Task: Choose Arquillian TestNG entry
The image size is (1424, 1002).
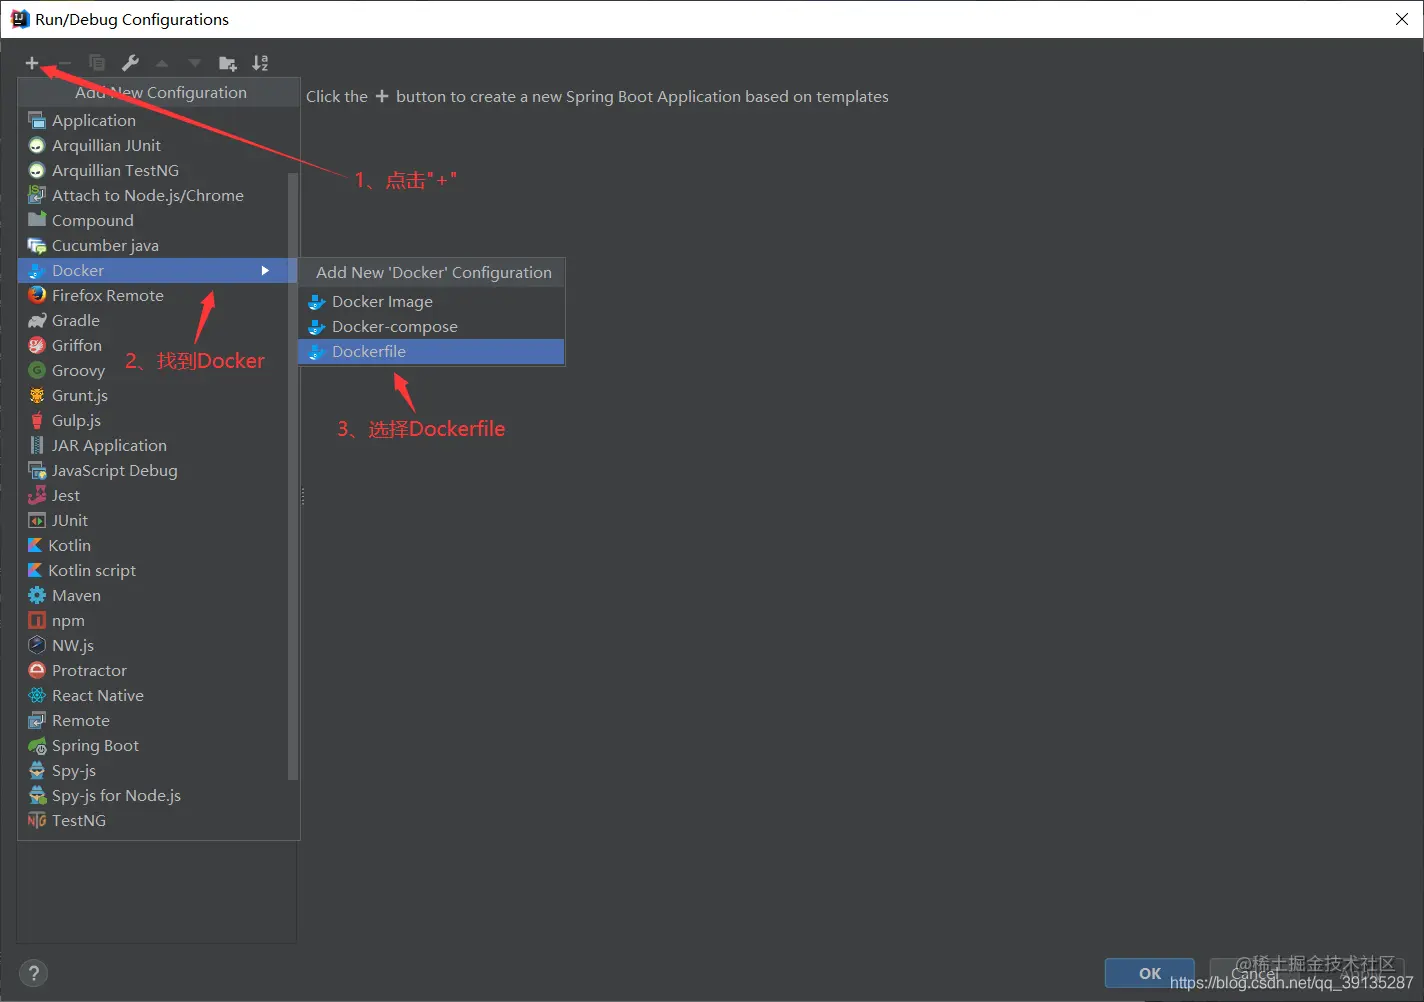Action: (158, 170)
